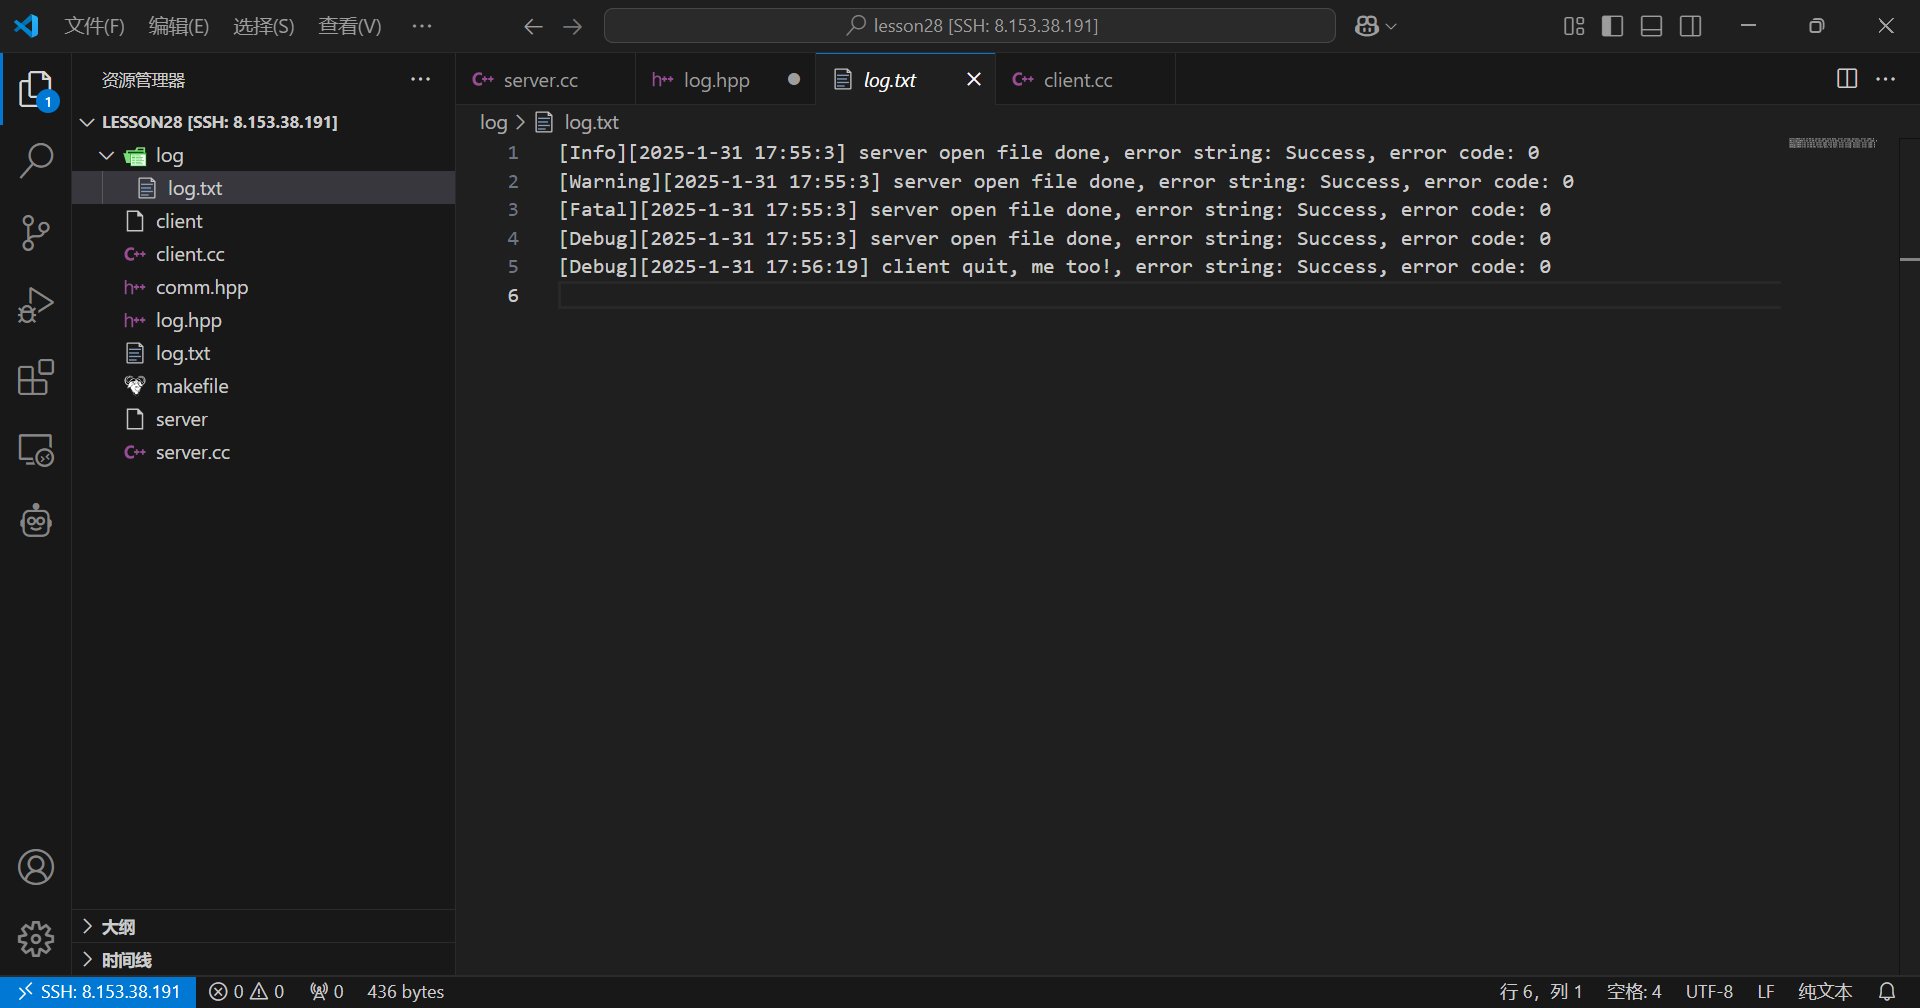Open log.hpp in the explorer
This screenshot has height=1008, width=1920.
[x=264, y=320]
